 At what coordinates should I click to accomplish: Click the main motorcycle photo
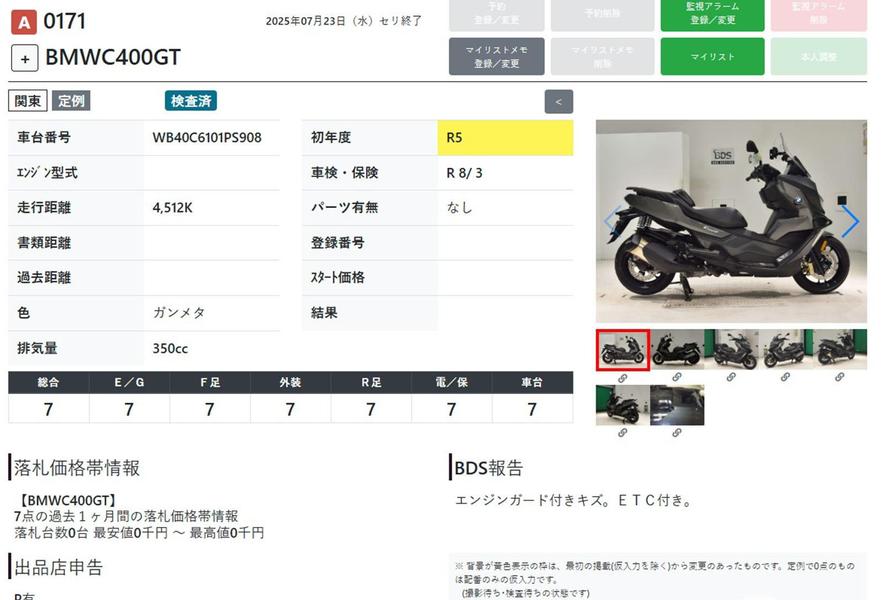tap(730, 221)
